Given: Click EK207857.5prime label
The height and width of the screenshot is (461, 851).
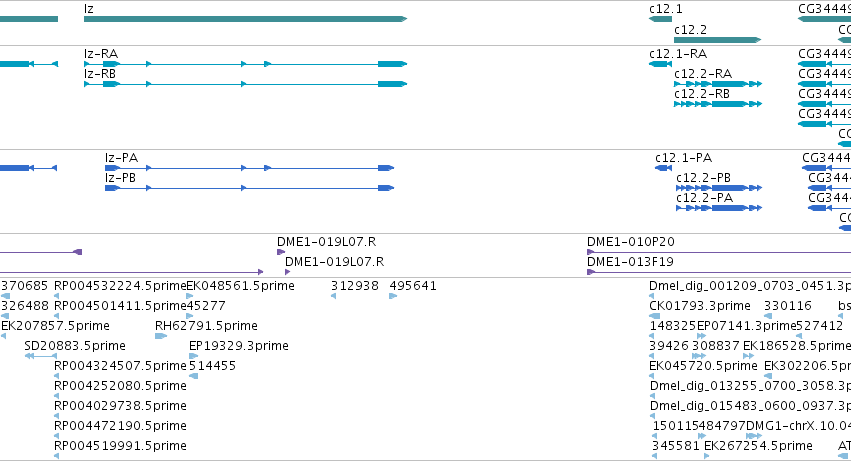Looking at the screenshot, I should (x=55, y=326).
